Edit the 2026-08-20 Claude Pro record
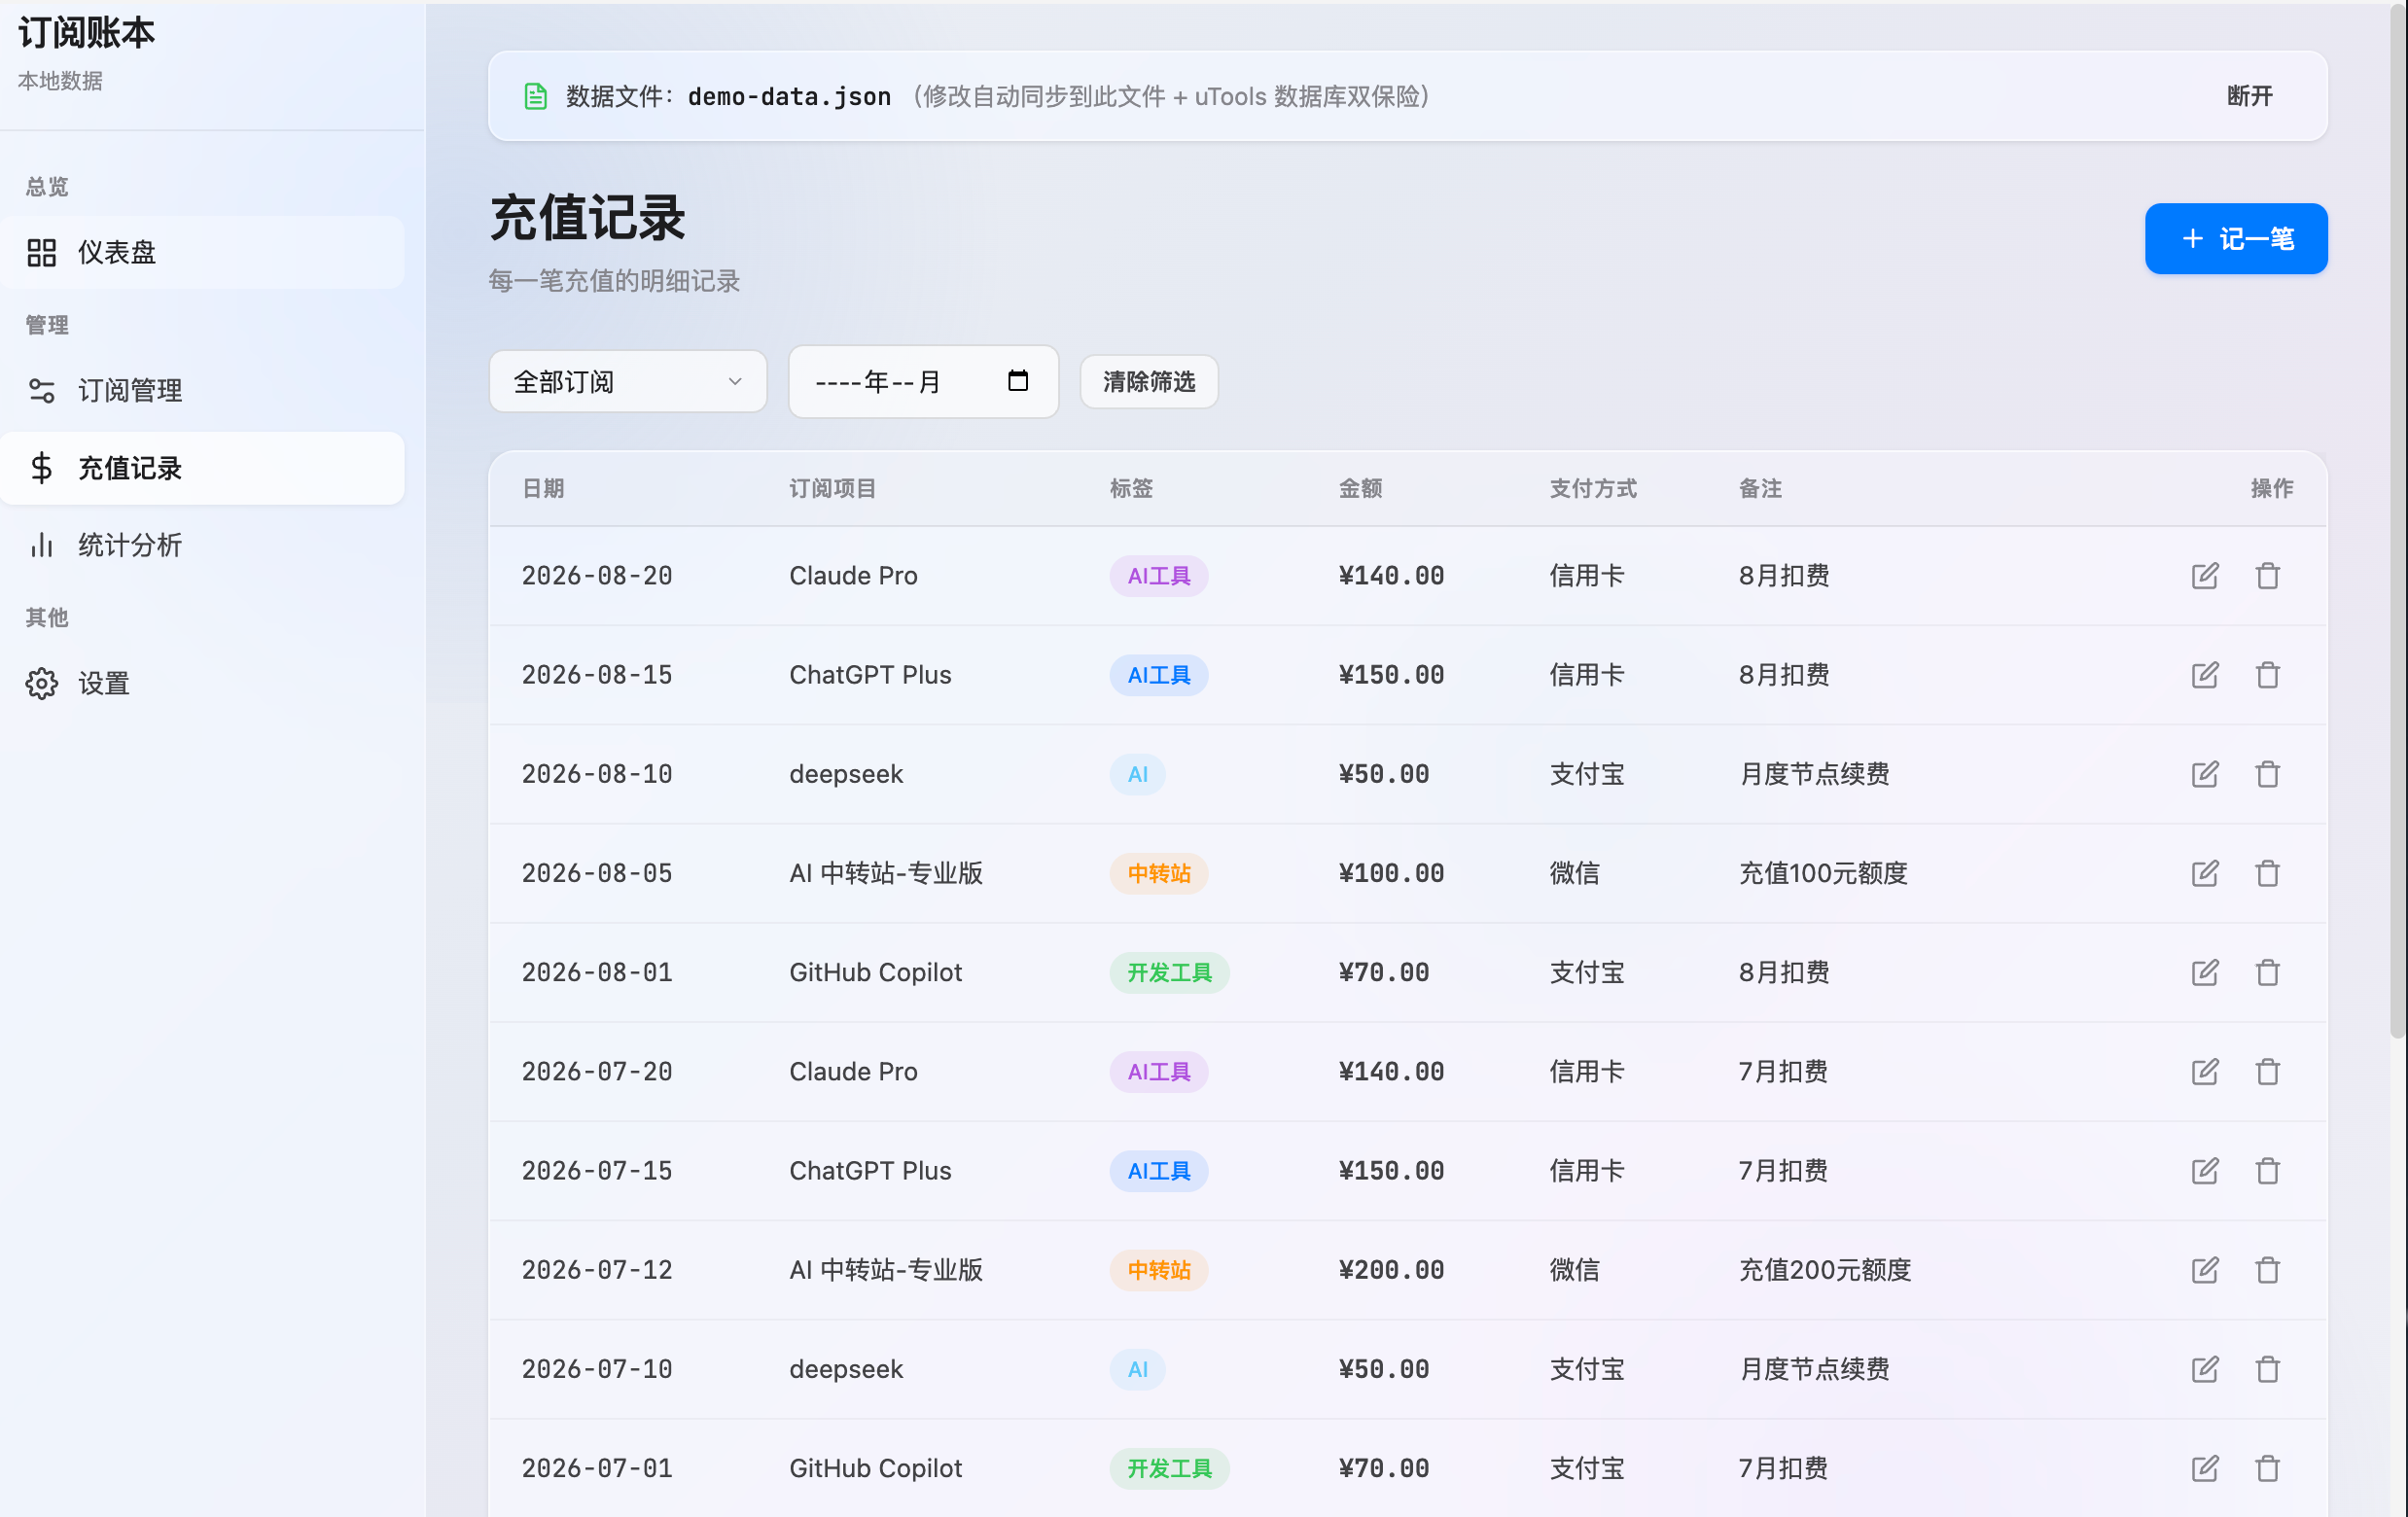The height and width of the screenshot is (1517, 2408). click(x=2204, y=576)
